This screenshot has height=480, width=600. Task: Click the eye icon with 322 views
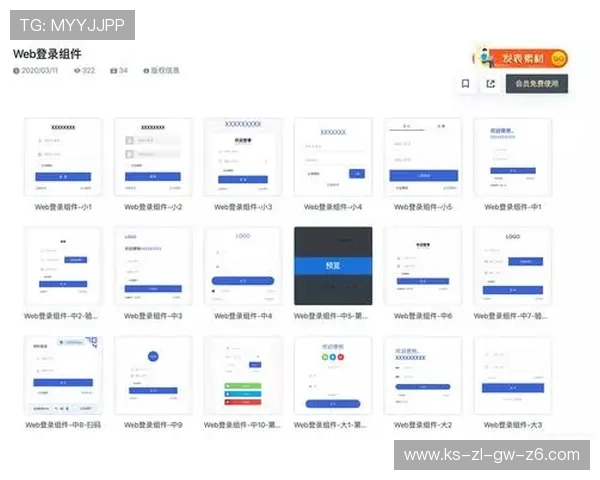(x=77, y=70)
